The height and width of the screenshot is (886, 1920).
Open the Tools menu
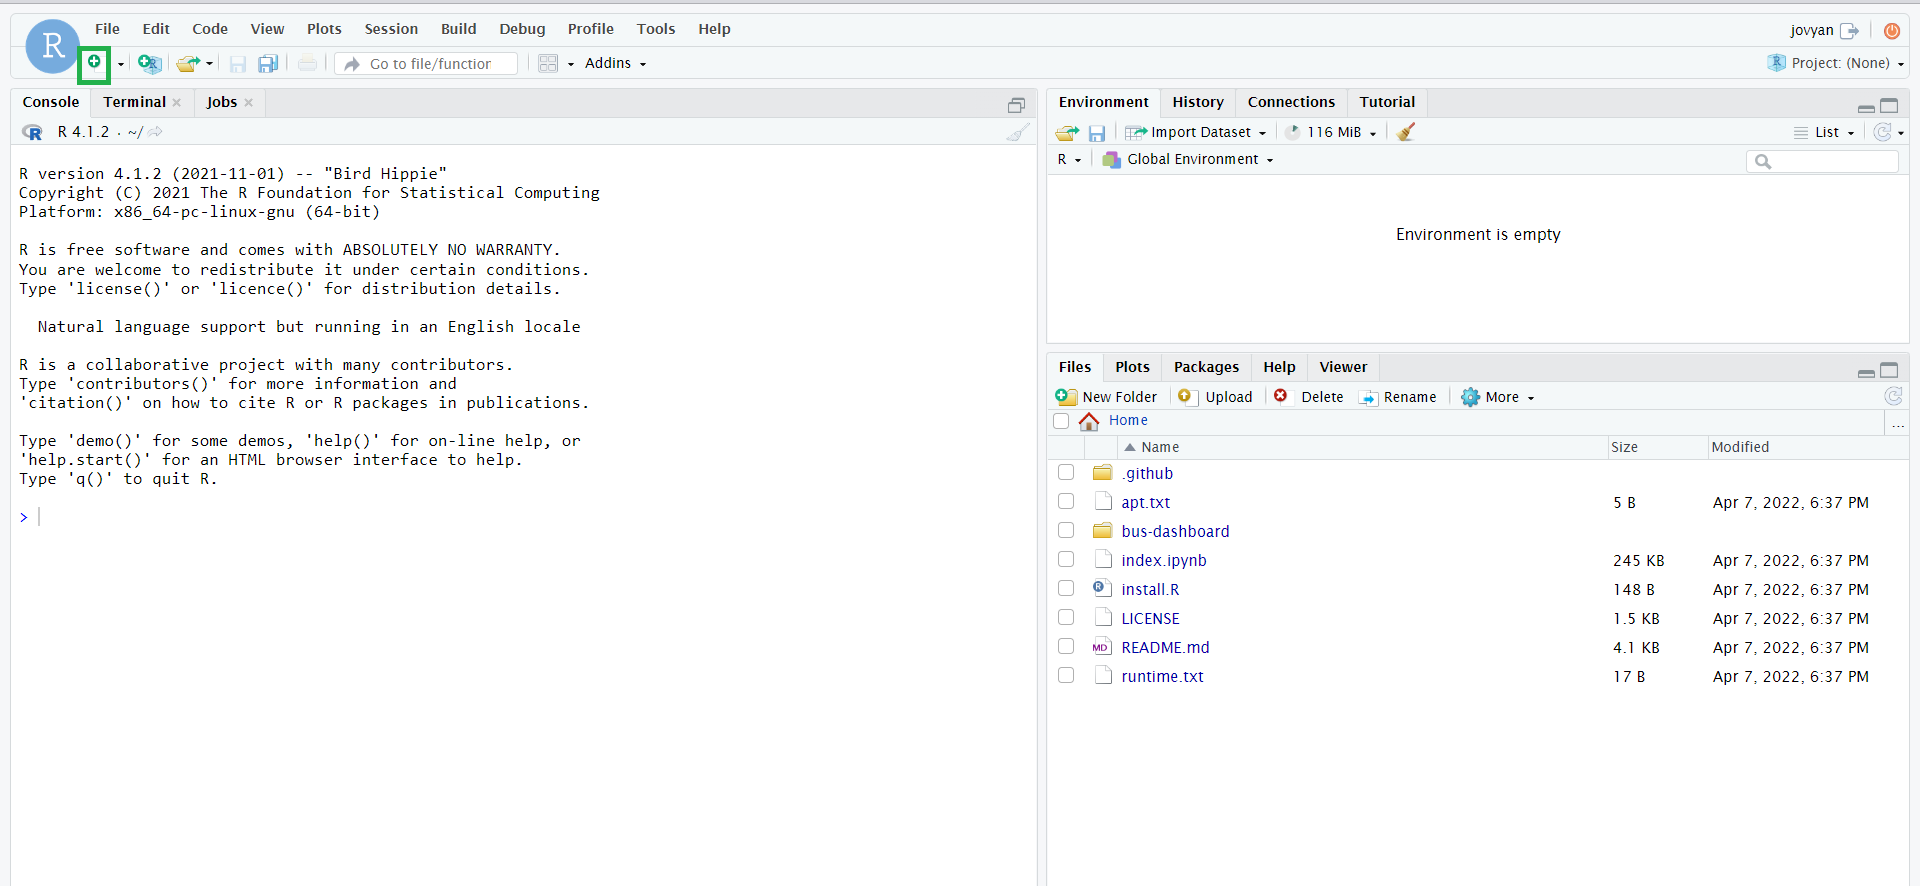click(x=656, y=29)
